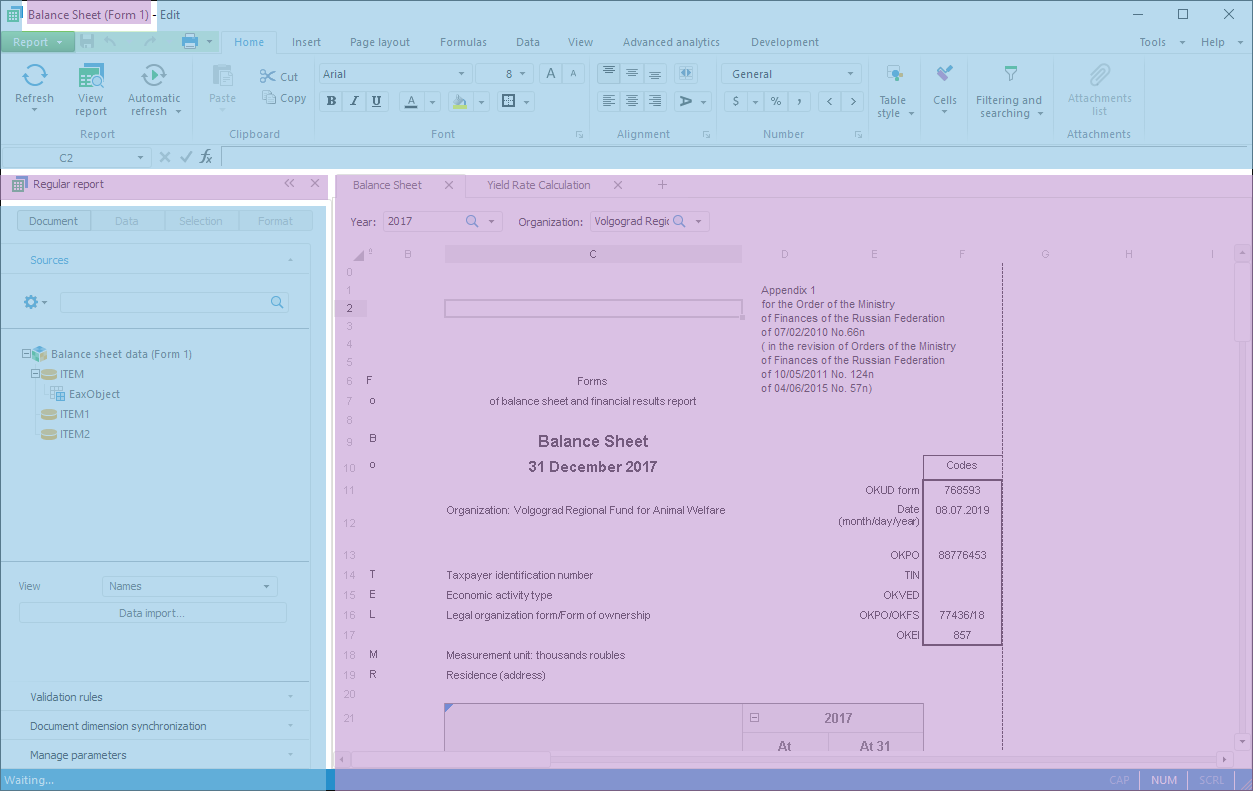Toggle Underline formatting
The image size is (1253, 791).
coord(376,101)
